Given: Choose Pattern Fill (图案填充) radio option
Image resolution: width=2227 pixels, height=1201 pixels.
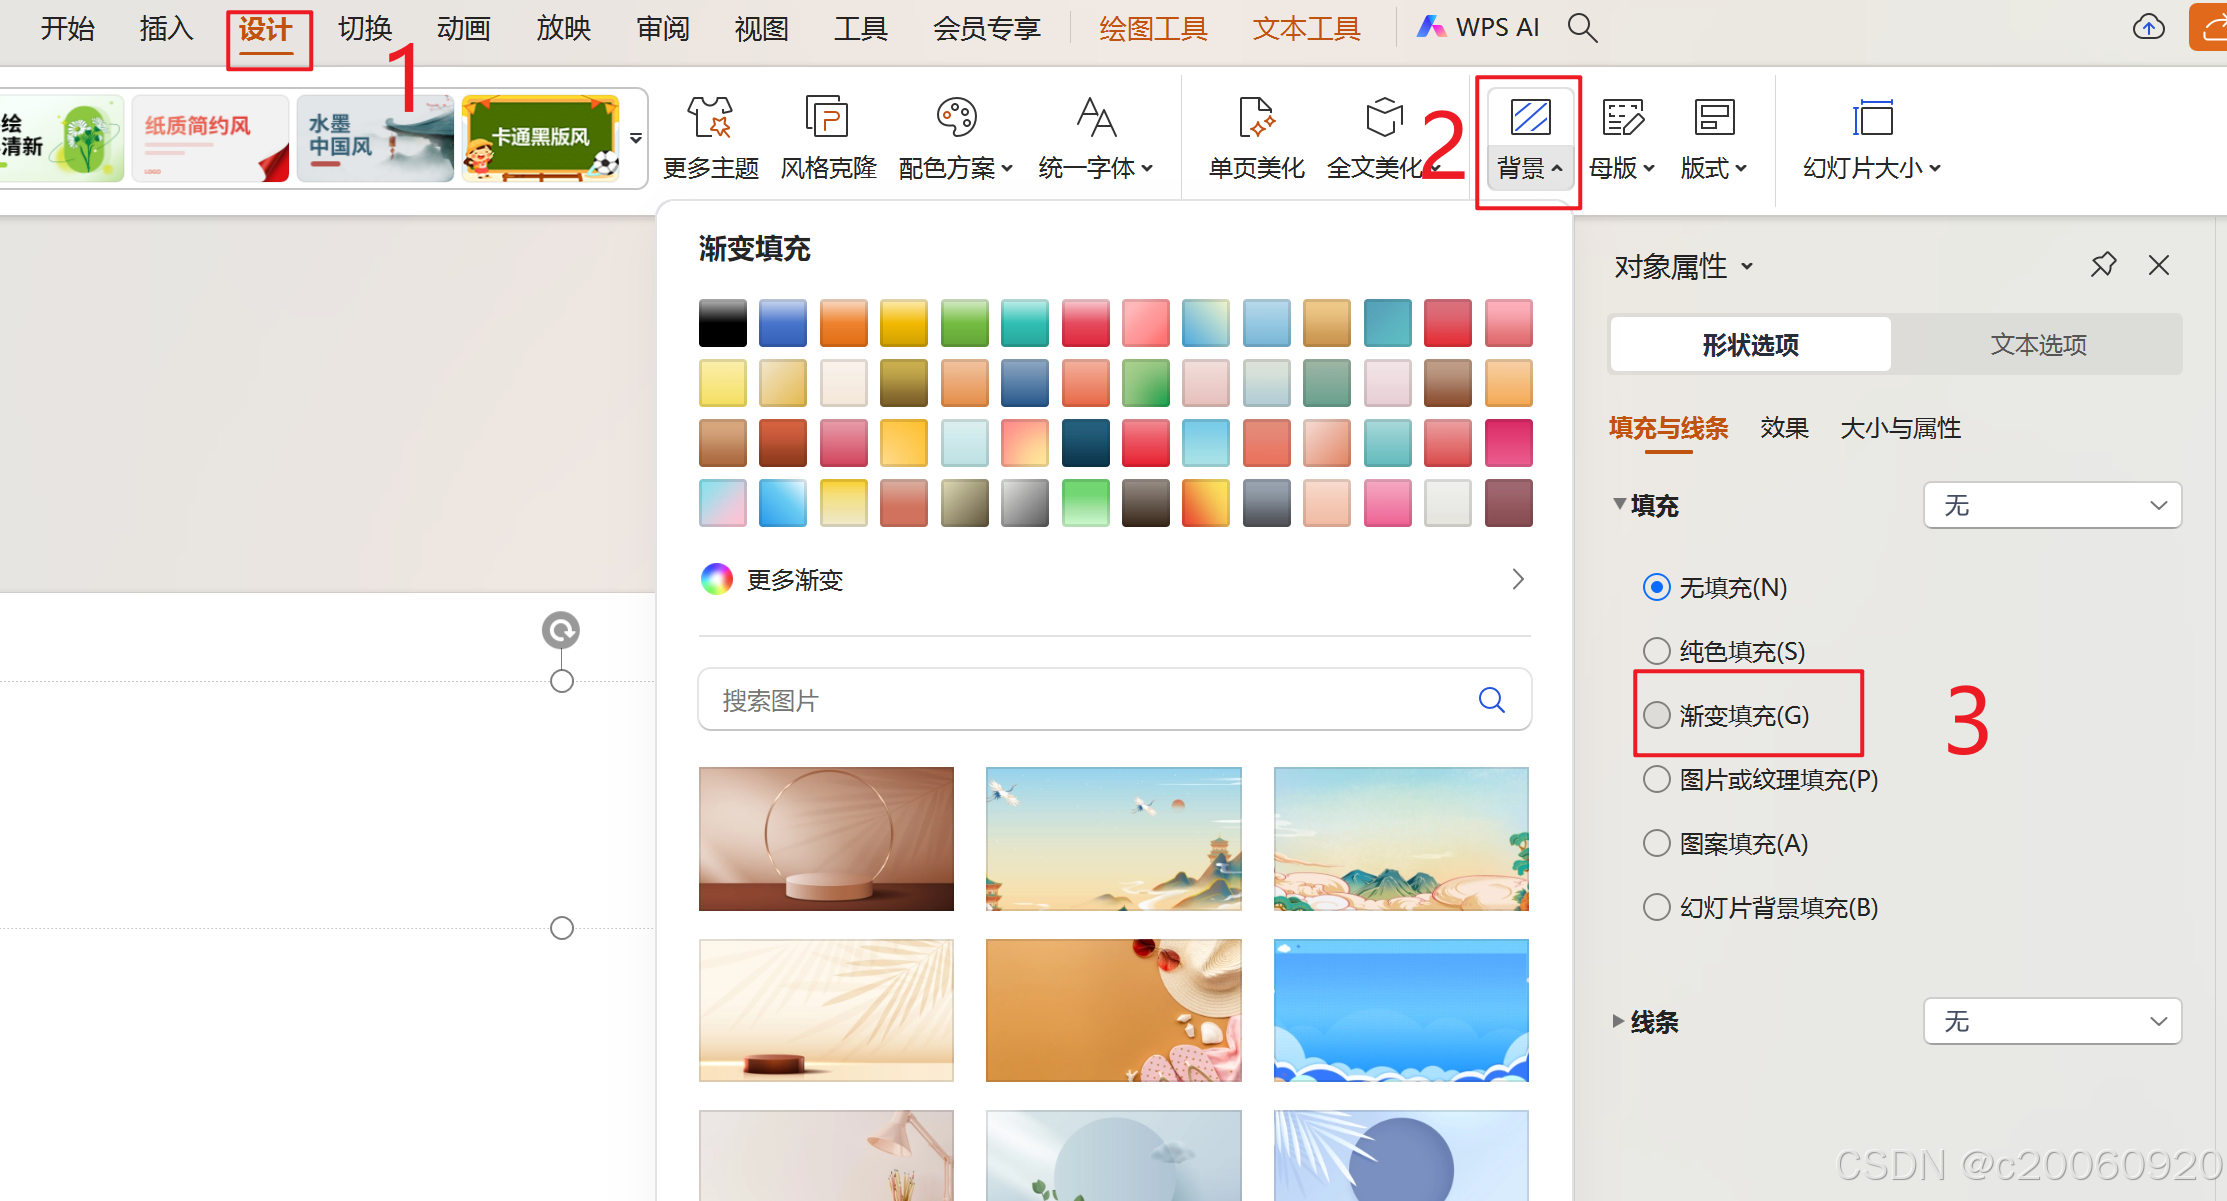Looking at the screenshot, I should [x=1657, y=843].
